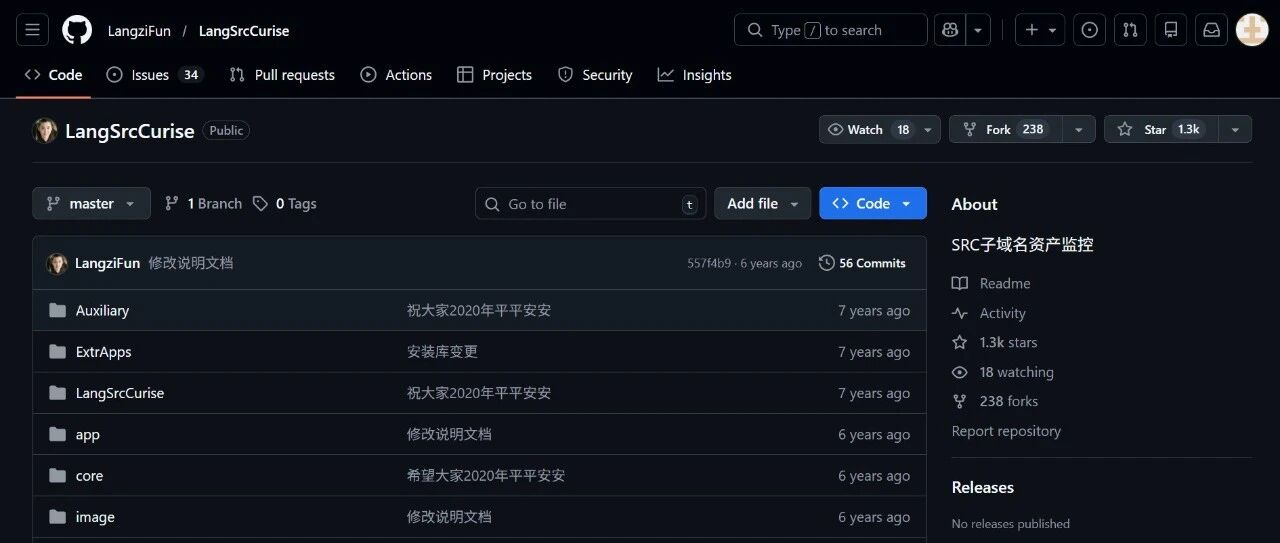This screenshot has height=543, width=1280.
Task: View the 0 Tags link
Action: coord(285,203)
